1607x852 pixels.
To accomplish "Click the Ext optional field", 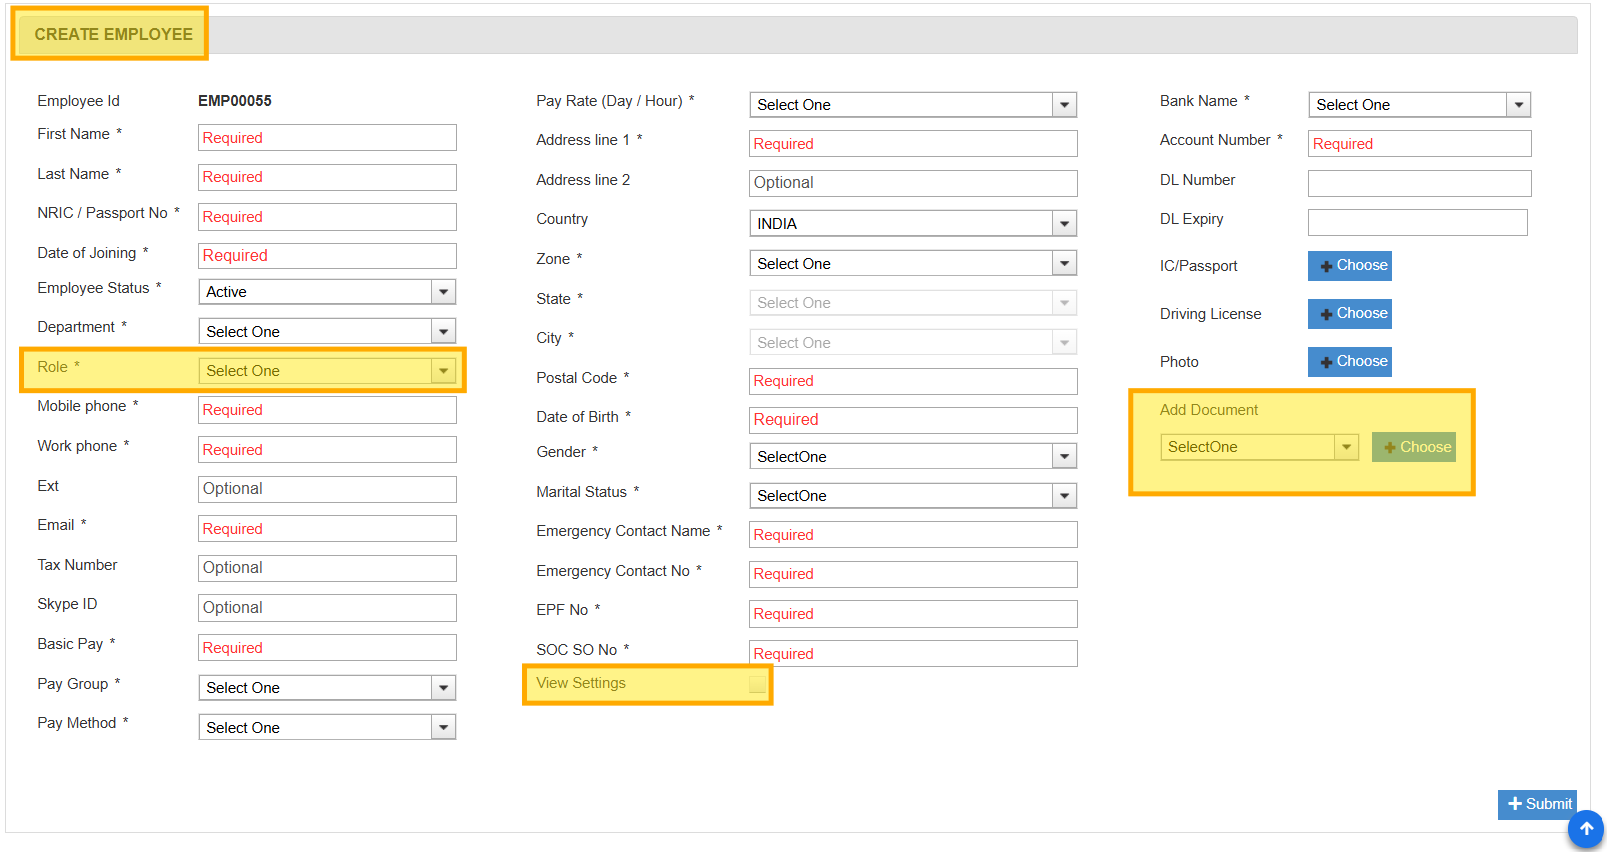I will click(327, 489).
